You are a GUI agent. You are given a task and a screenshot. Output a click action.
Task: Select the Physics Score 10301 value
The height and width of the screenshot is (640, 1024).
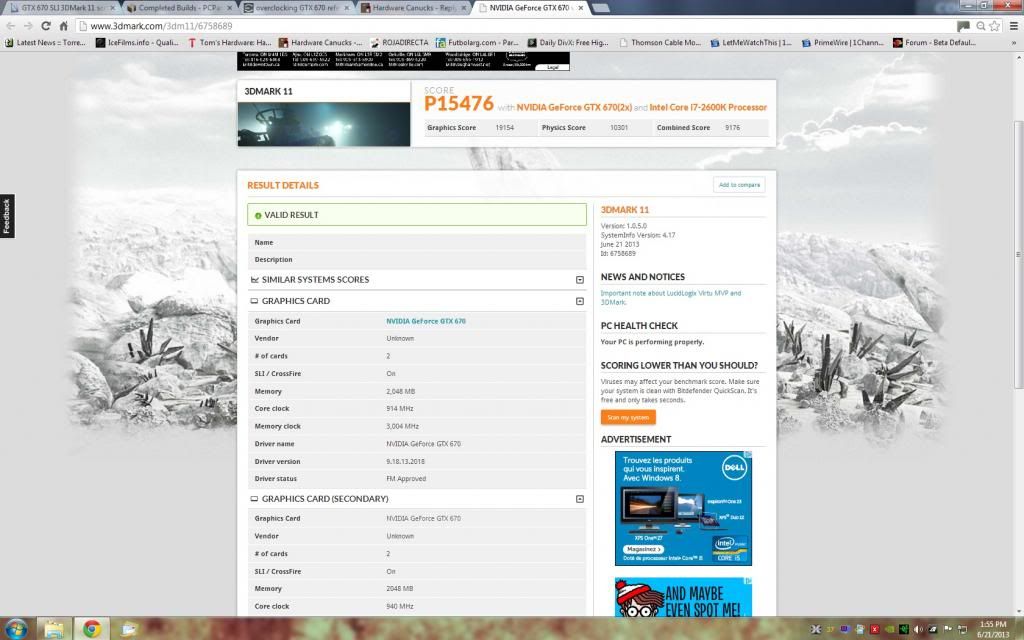click(618, 128)
